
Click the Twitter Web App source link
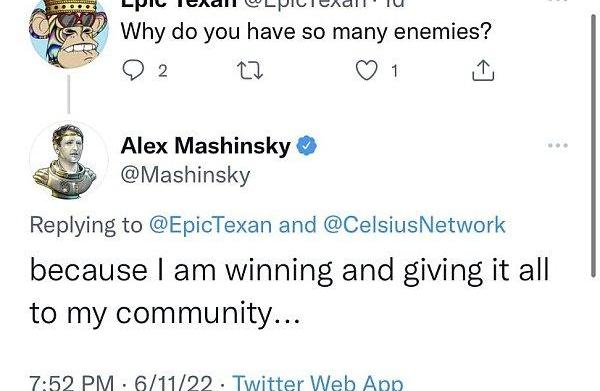318,382
